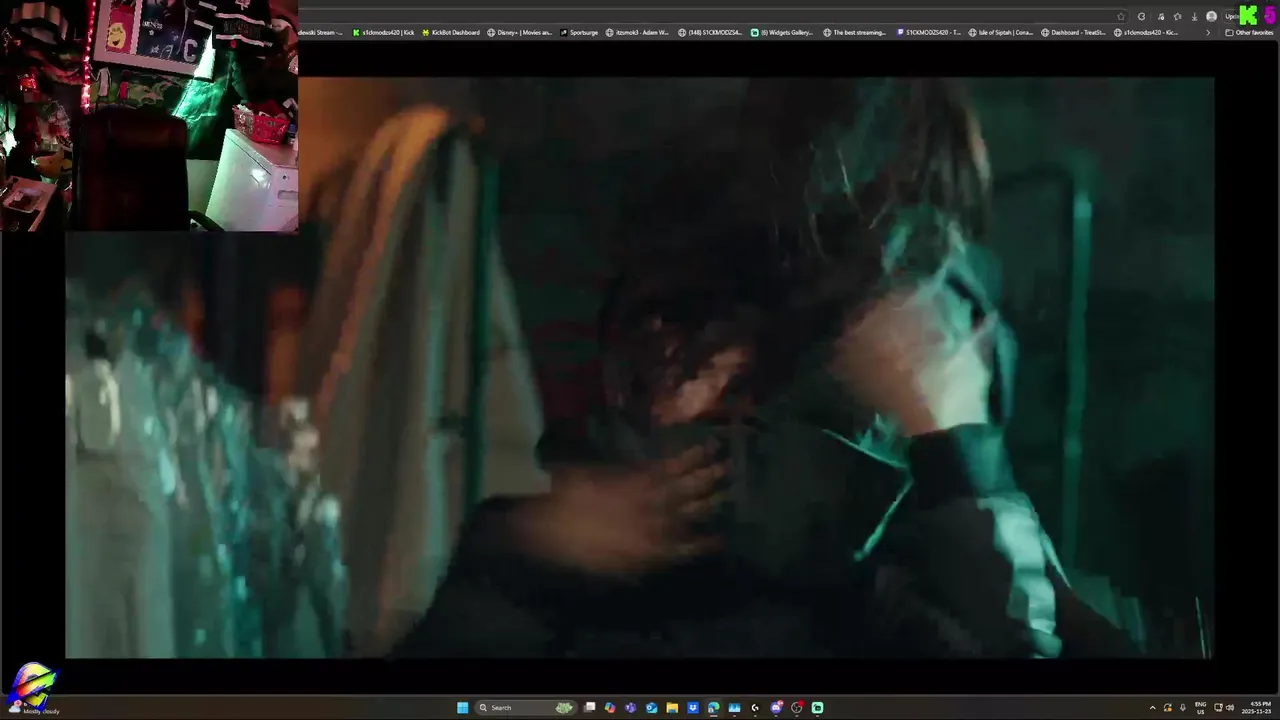Screen dimensions: 1280x720
Task: Click the headset tray icon
Action: click(x=1168, y=708)
